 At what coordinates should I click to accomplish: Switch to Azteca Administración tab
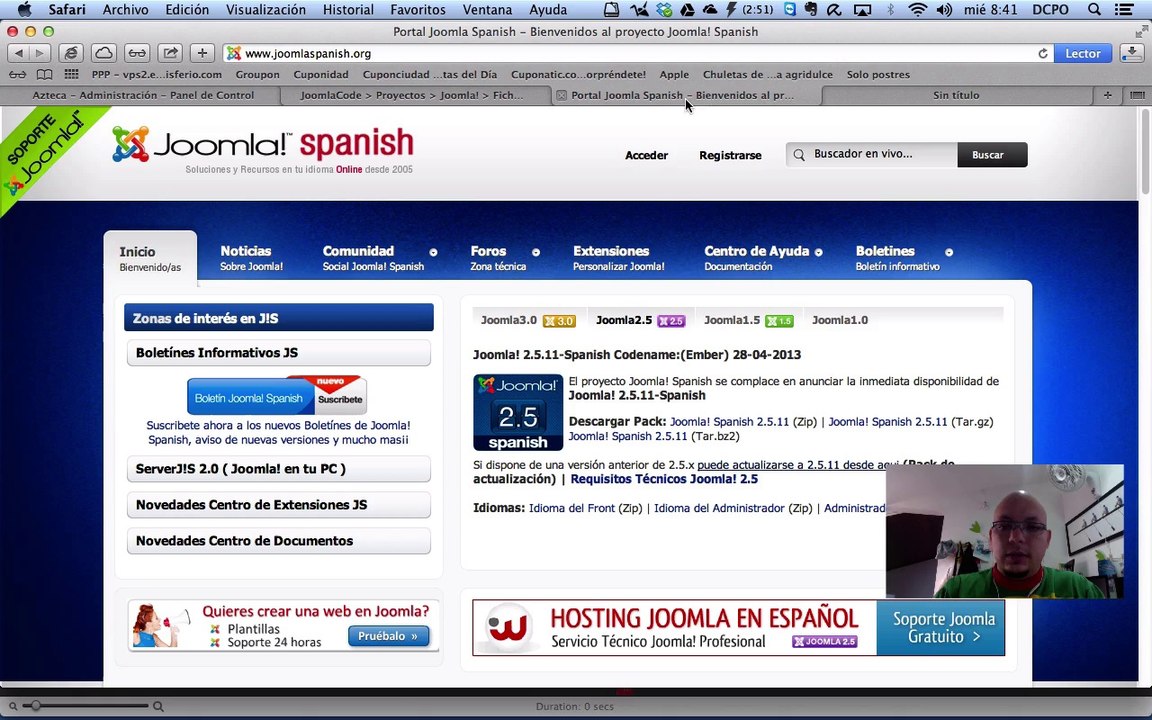[143, 95]
